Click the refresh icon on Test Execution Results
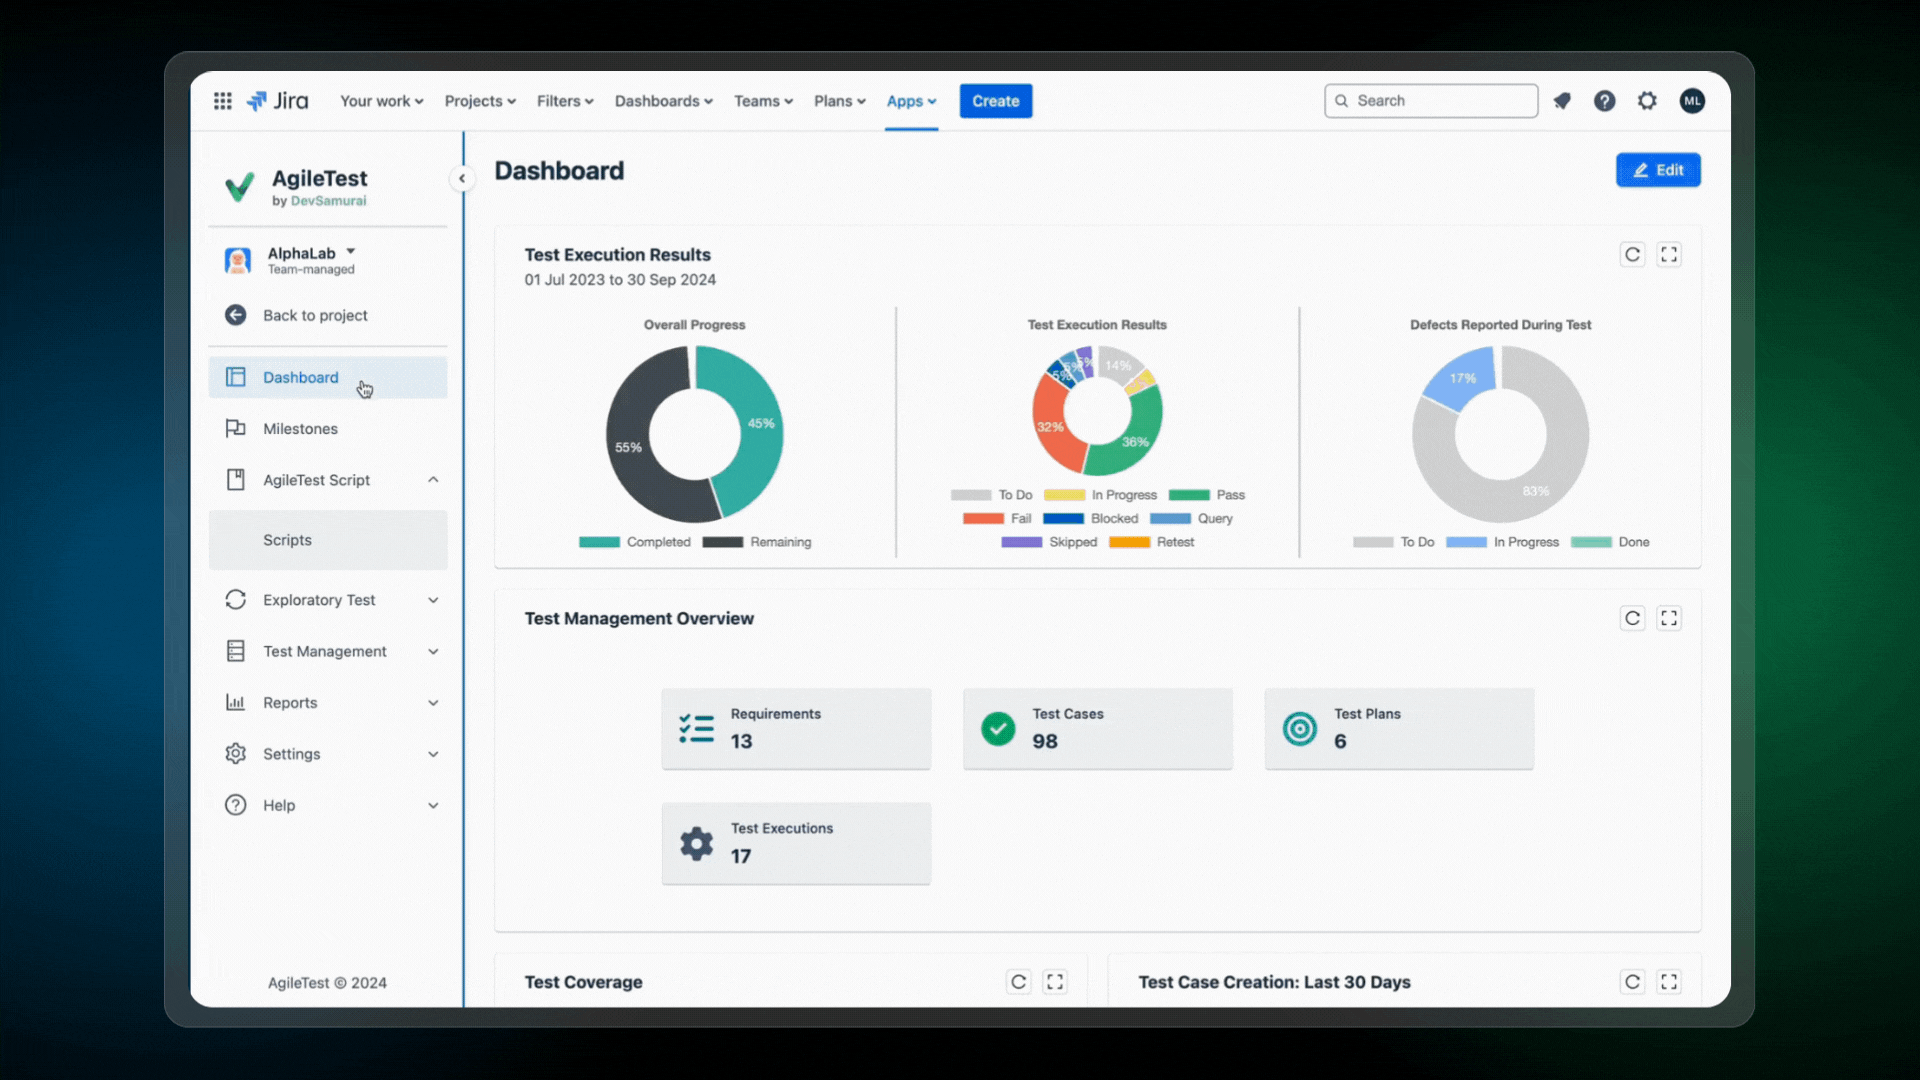Screen dimensions: 1920x1080 (x=1631, y=255)
